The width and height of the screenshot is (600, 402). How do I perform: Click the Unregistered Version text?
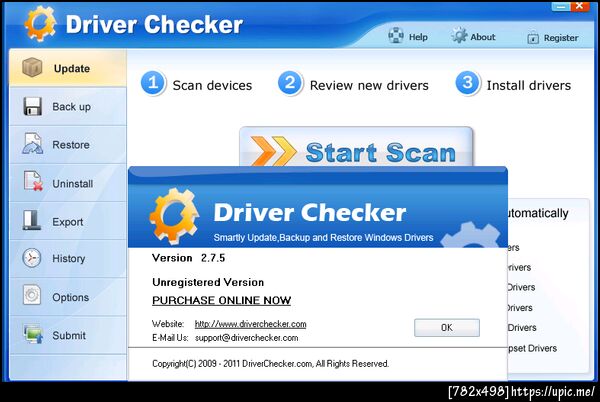pyautogui.click(x=208, y=282)
